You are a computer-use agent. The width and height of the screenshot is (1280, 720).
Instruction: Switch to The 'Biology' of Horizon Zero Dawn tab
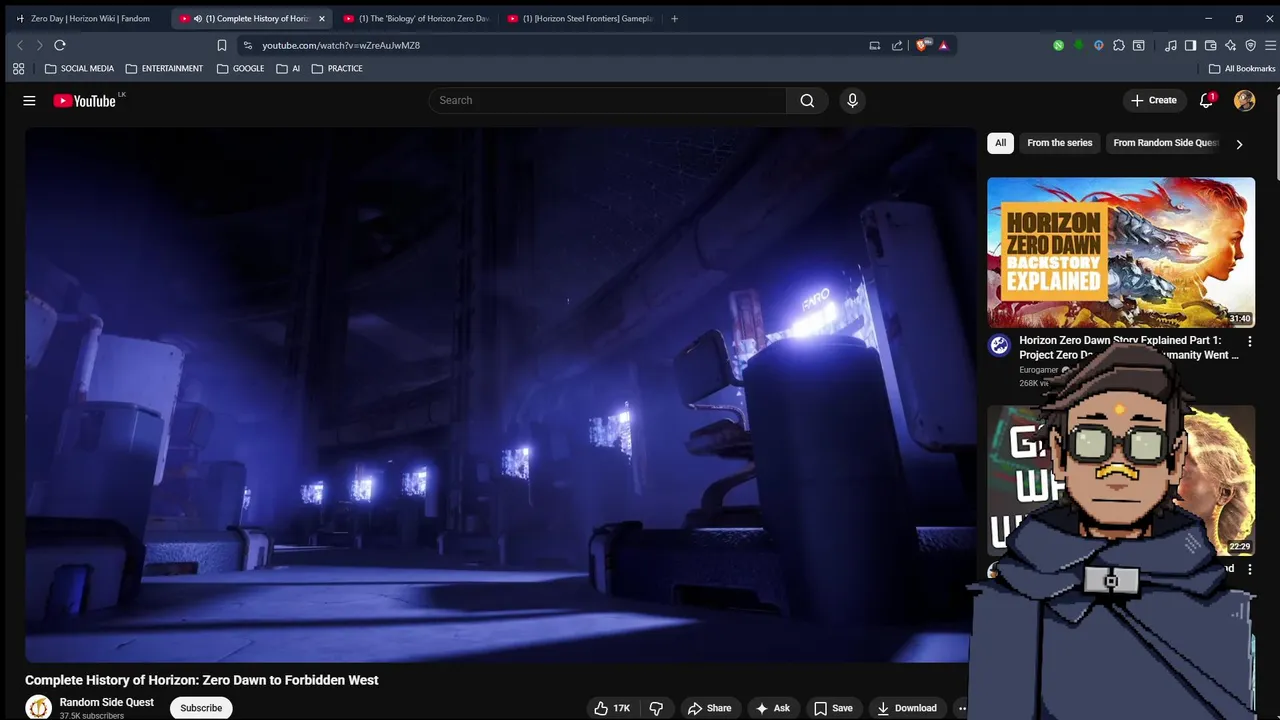click(417, 18)
